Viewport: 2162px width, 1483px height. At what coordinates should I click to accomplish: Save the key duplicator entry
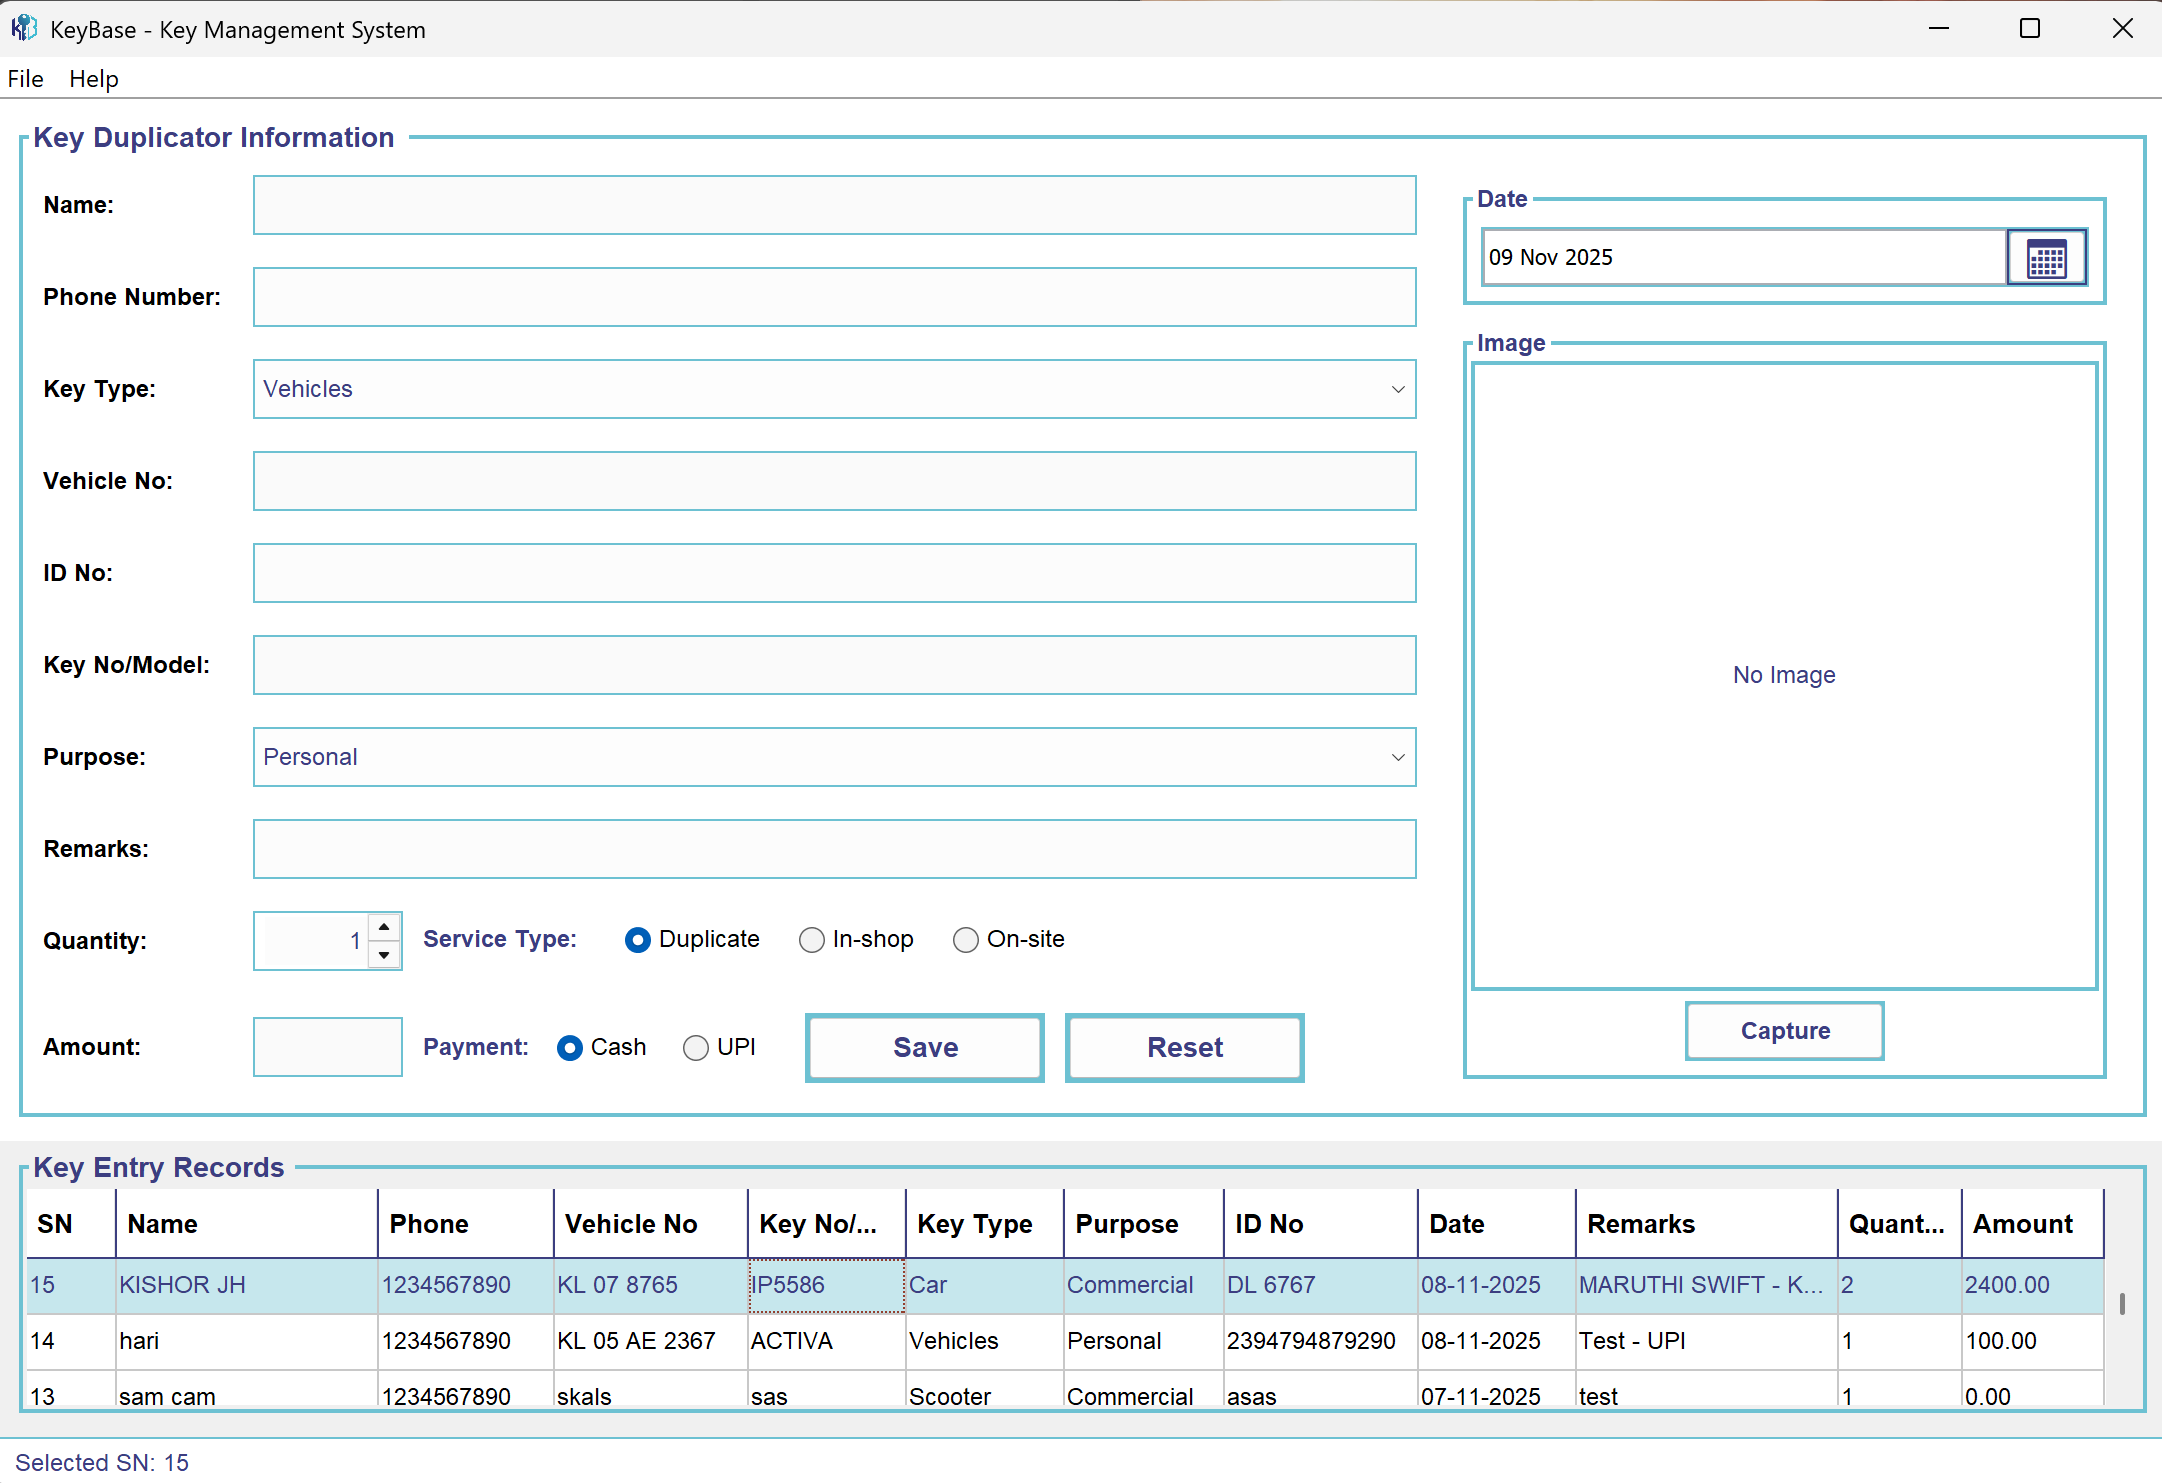(923, 1047)
